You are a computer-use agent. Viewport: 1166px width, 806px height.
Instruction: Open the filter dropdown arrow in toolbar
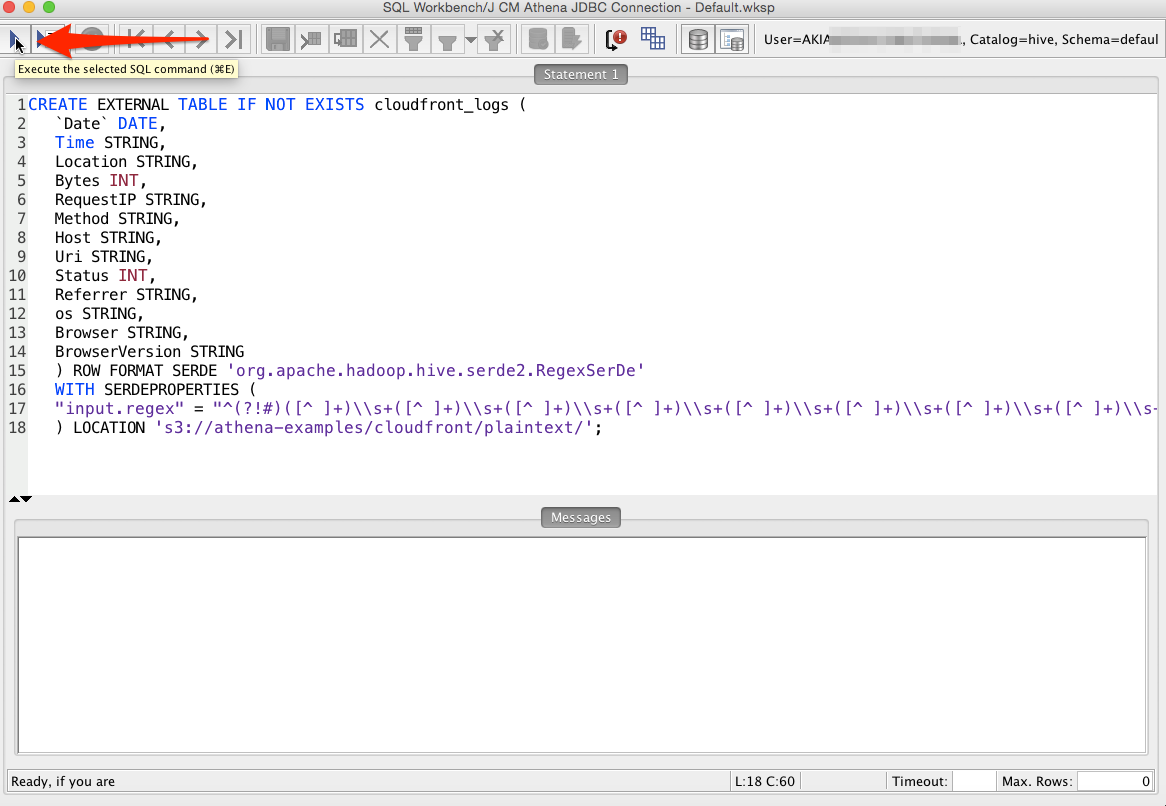(470, 40)
